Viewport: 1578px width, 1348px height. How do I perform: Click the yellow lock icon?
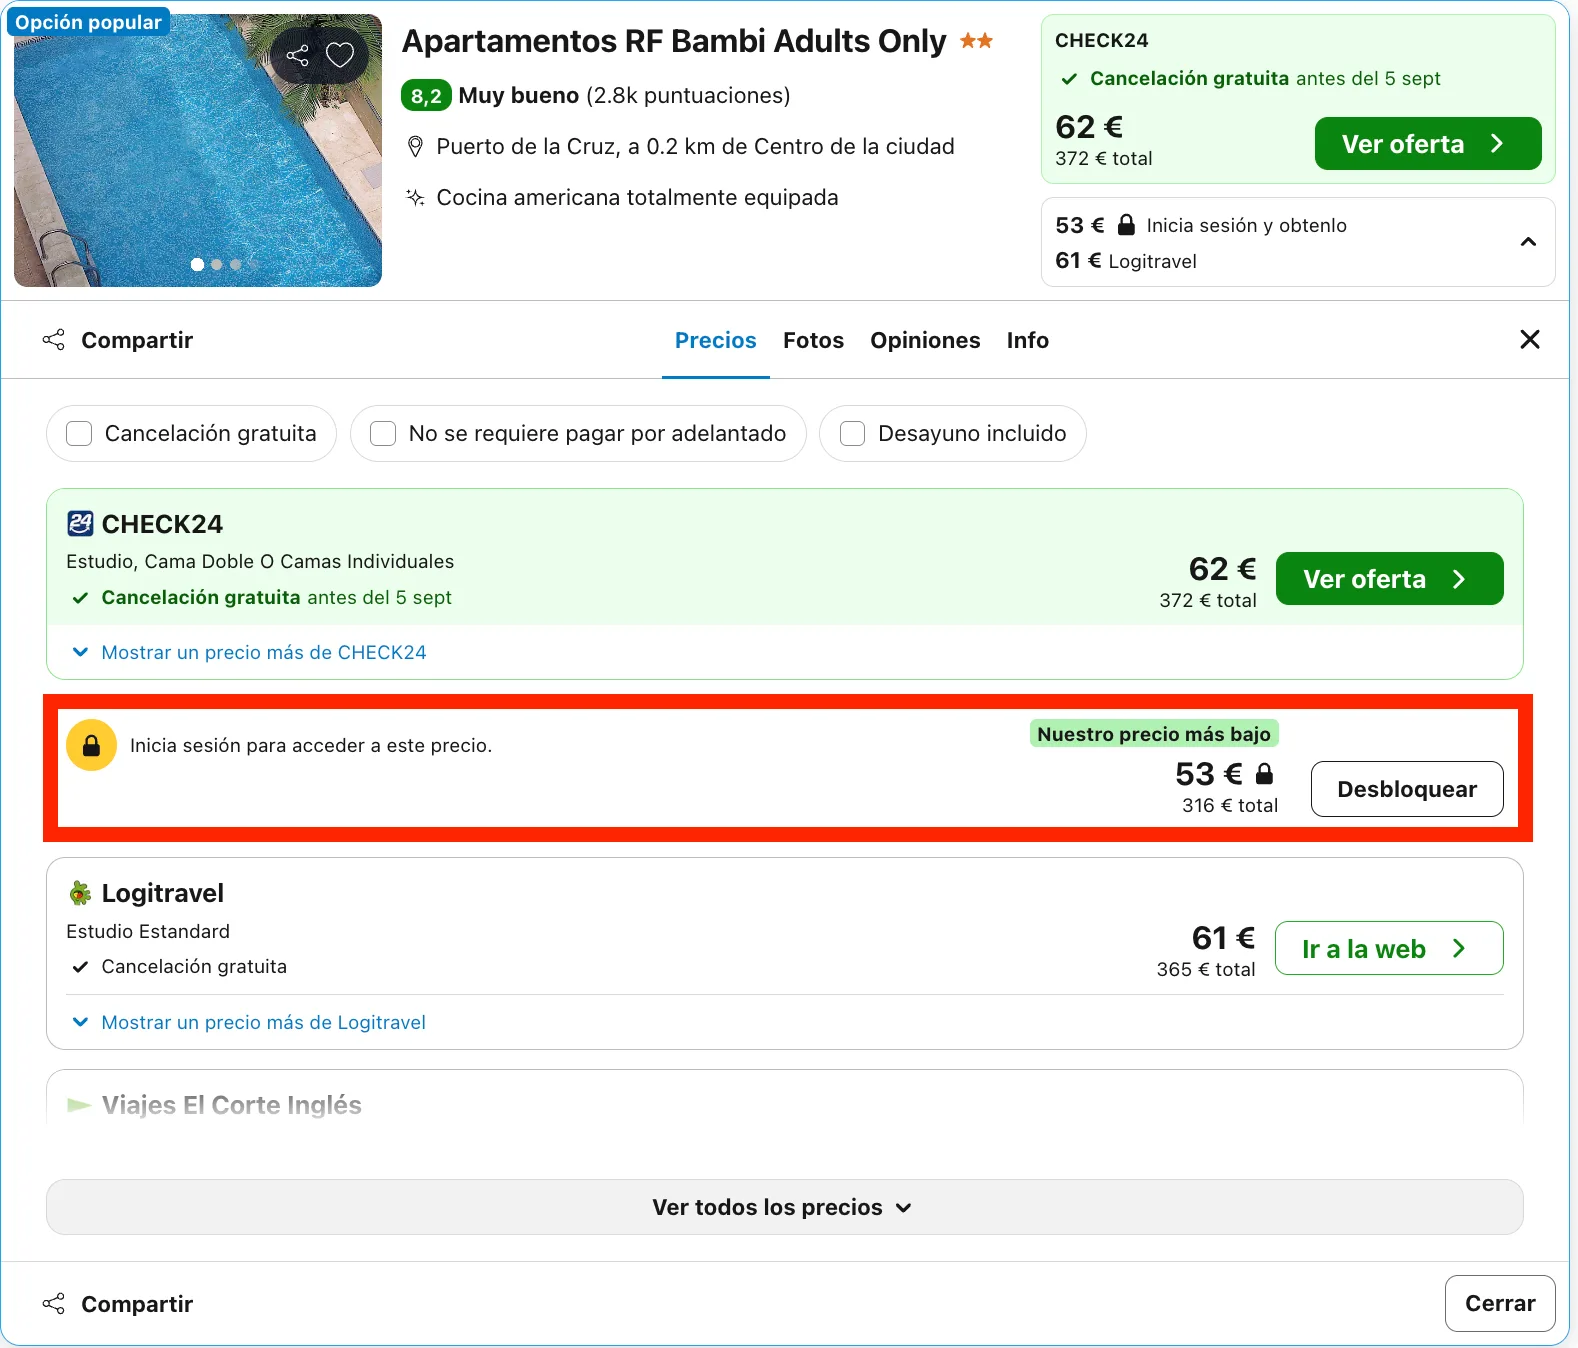[91, 745]
